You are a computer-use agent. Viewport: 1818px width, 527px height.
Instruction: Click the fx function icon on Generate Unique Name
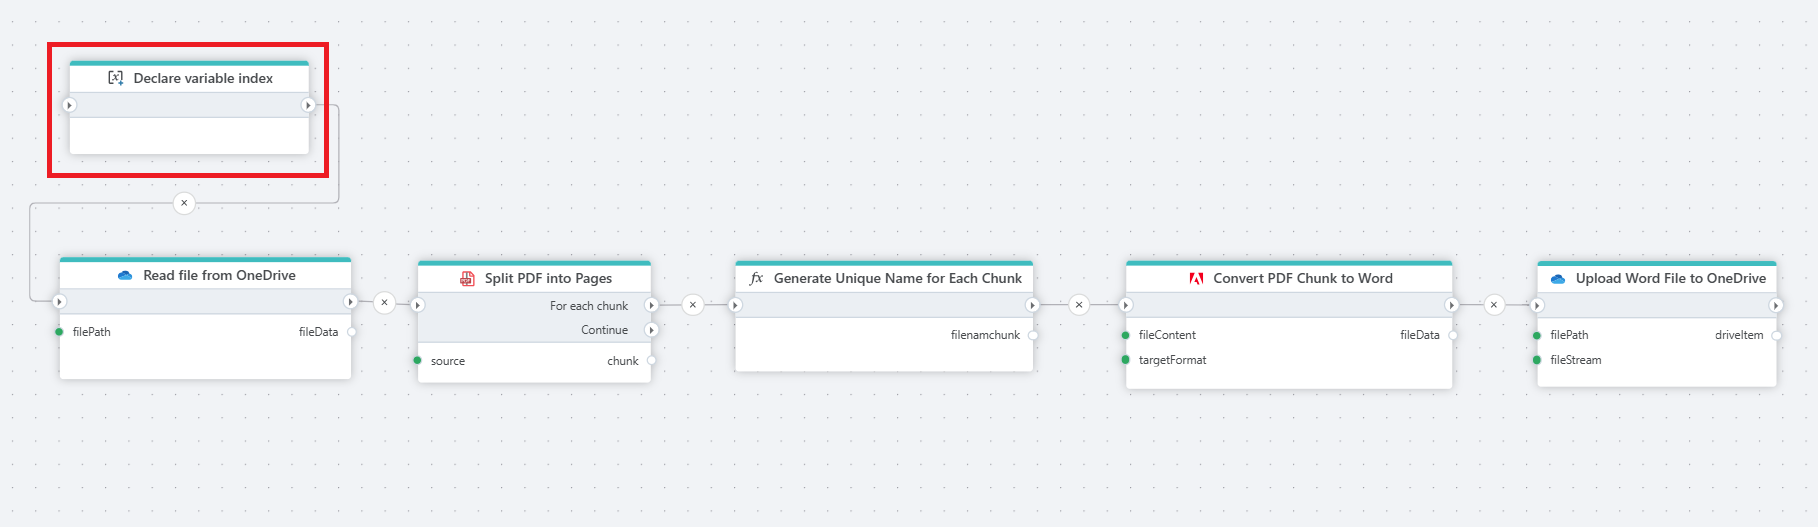[756, 279]
